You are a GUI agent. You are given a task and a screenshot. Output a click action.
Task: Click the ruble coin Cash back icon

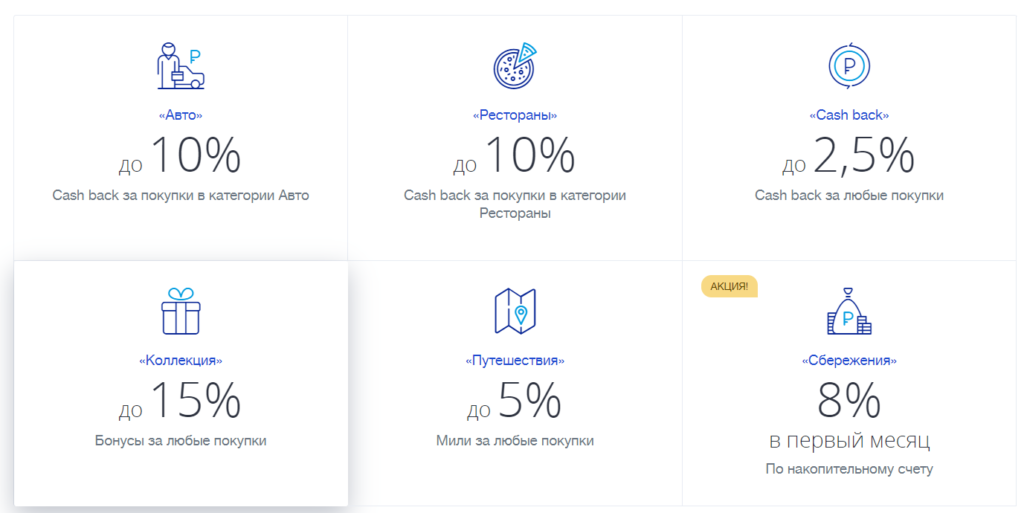849,67
